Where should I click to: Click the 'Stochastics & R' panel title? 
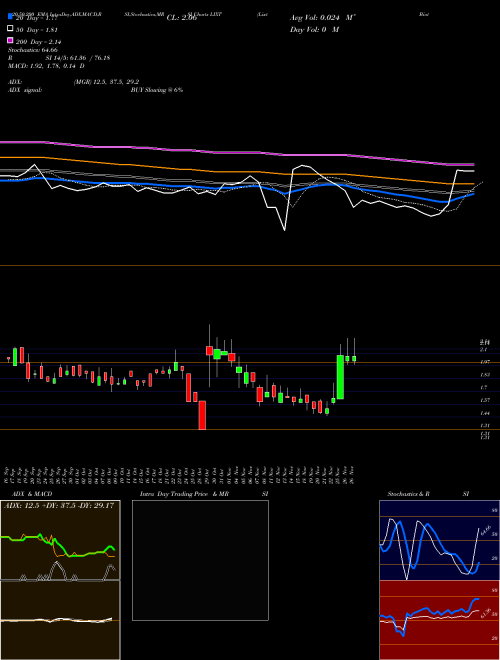pyautogui.click(x=408, y=494)
